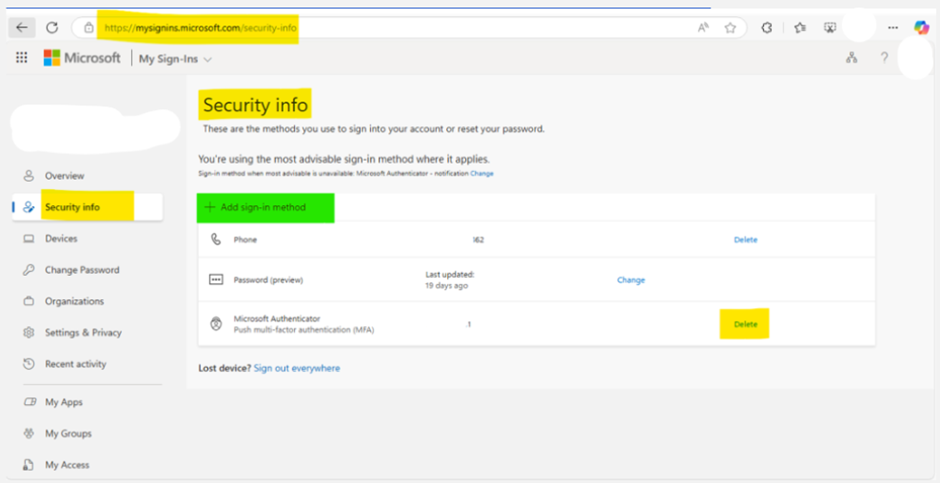The height and width of the screenshot is (483, 940).
Task: Favorite this page with the star icon
Action: (x=730, y=28)
